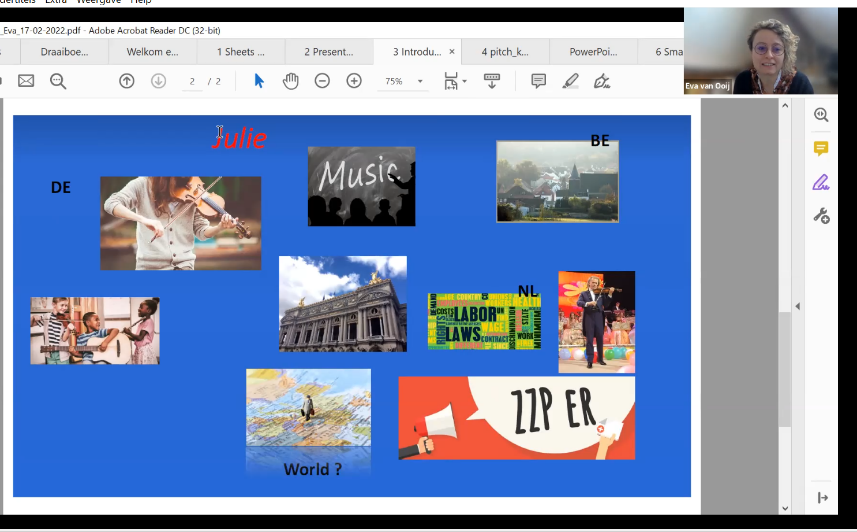Close the 3 Introdu... tab
857x532 pixels.
451,51
